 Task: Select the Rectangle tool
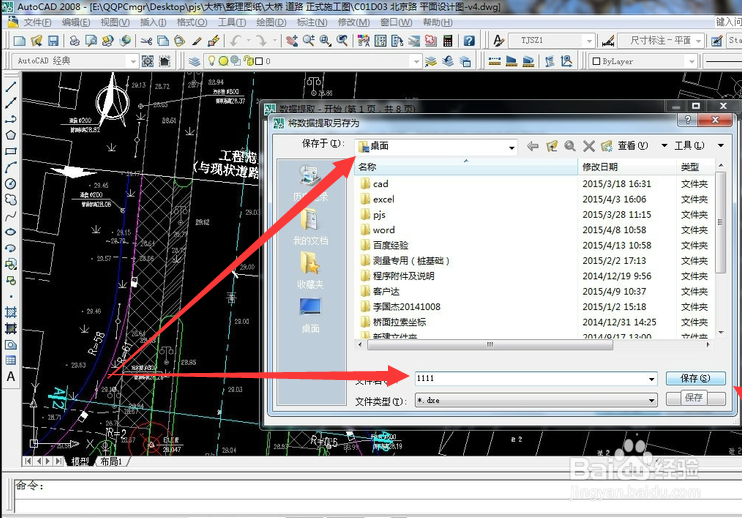[x=10, y=151]
